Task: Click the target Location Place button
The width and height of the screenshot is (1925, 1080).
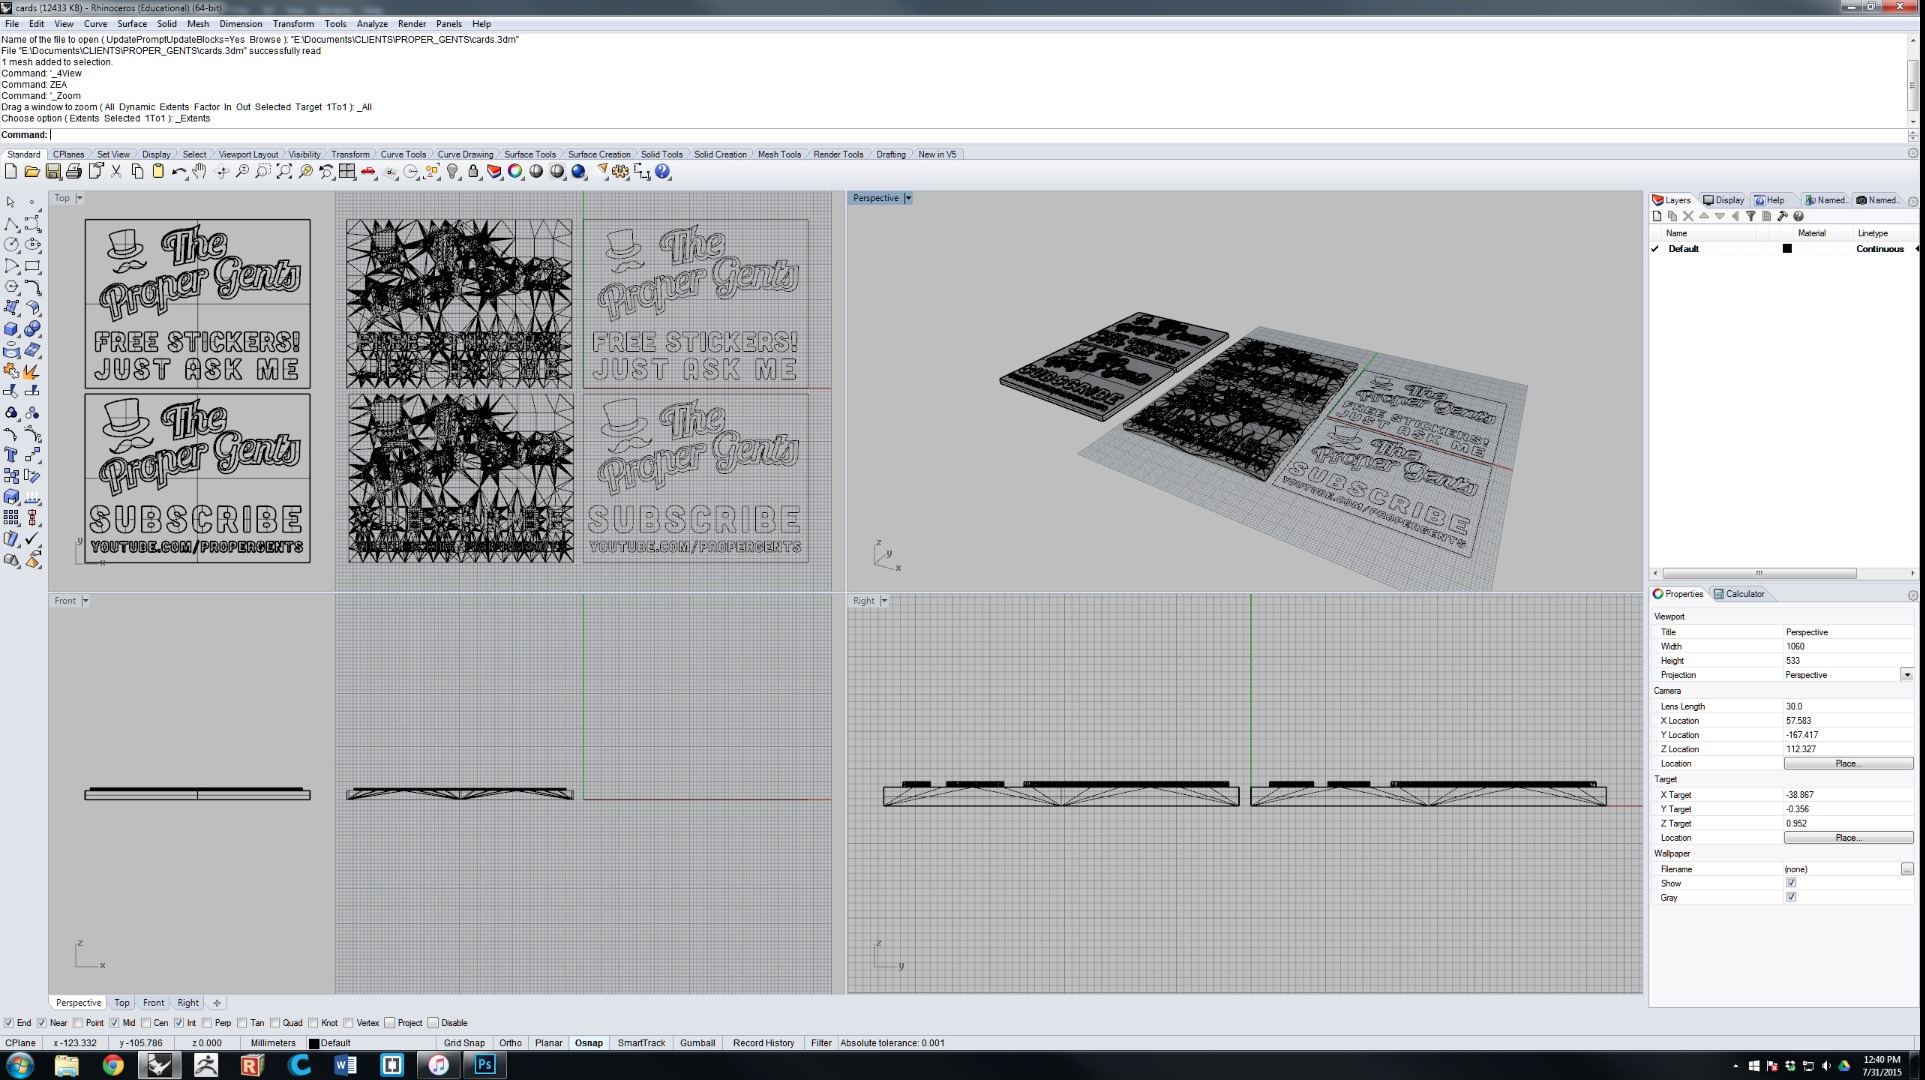Action: tap(1848, 838)
